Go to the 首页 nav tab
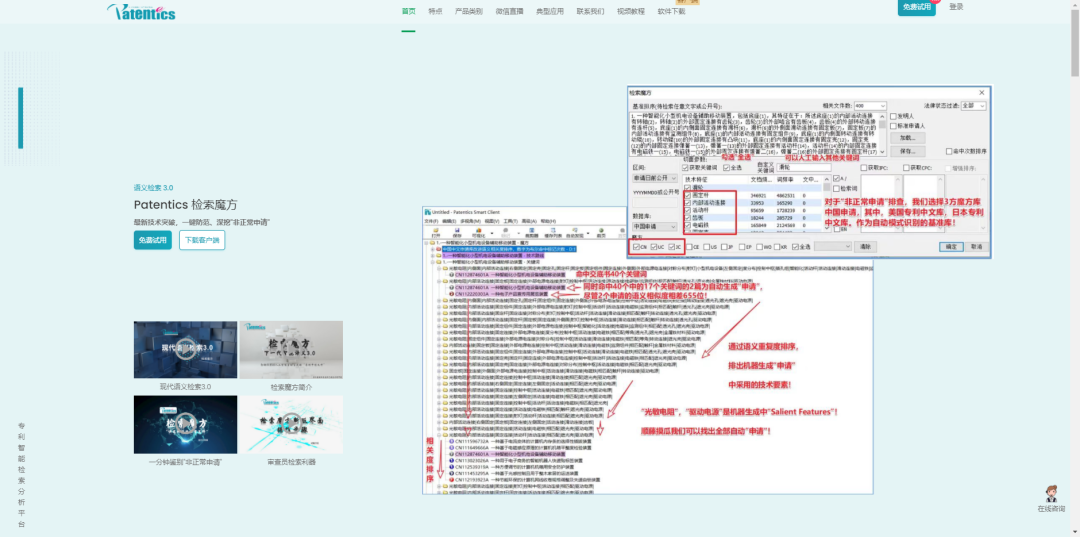This screenshot has height=537, width=1080. click(x=408, y=11)
